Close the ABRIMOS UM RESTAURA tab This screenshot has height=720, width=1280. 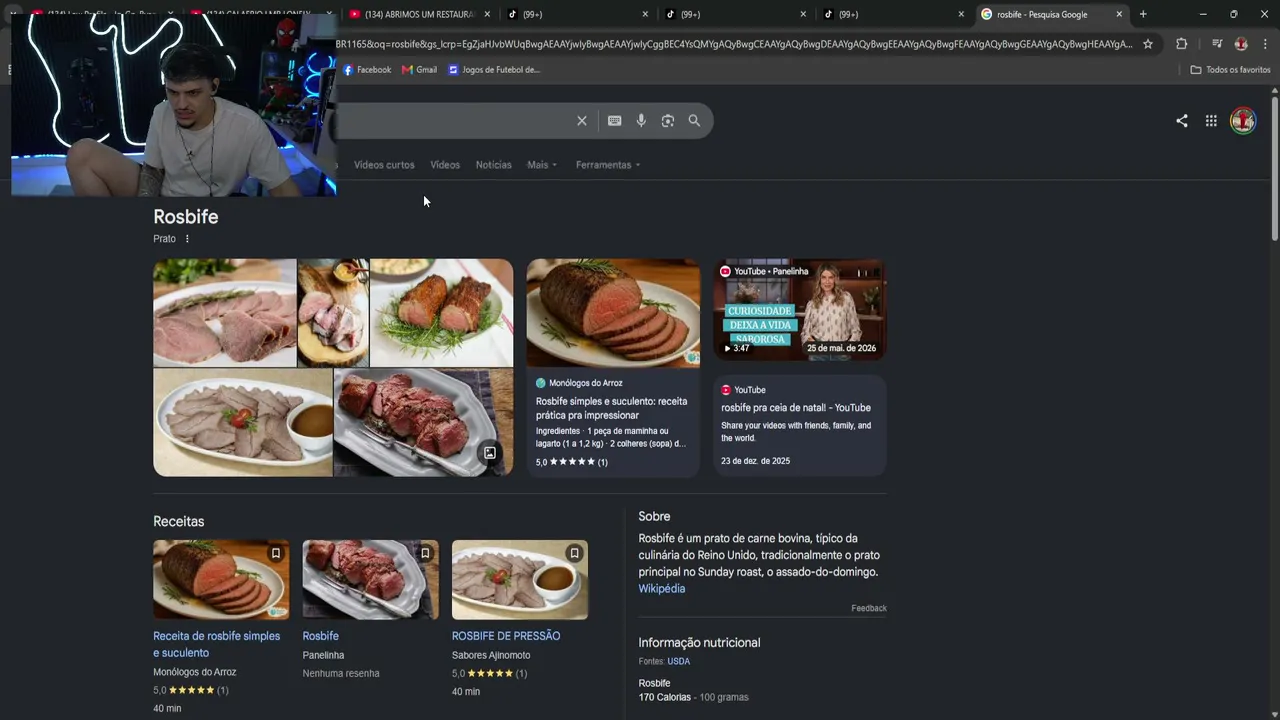click(x=487, y=14)
